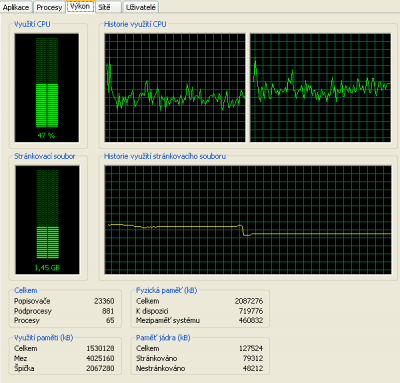The height and width of the screenshot is (383, 400).
Task: Click the Mezipaměť systému label
Action: click(168, 320)
